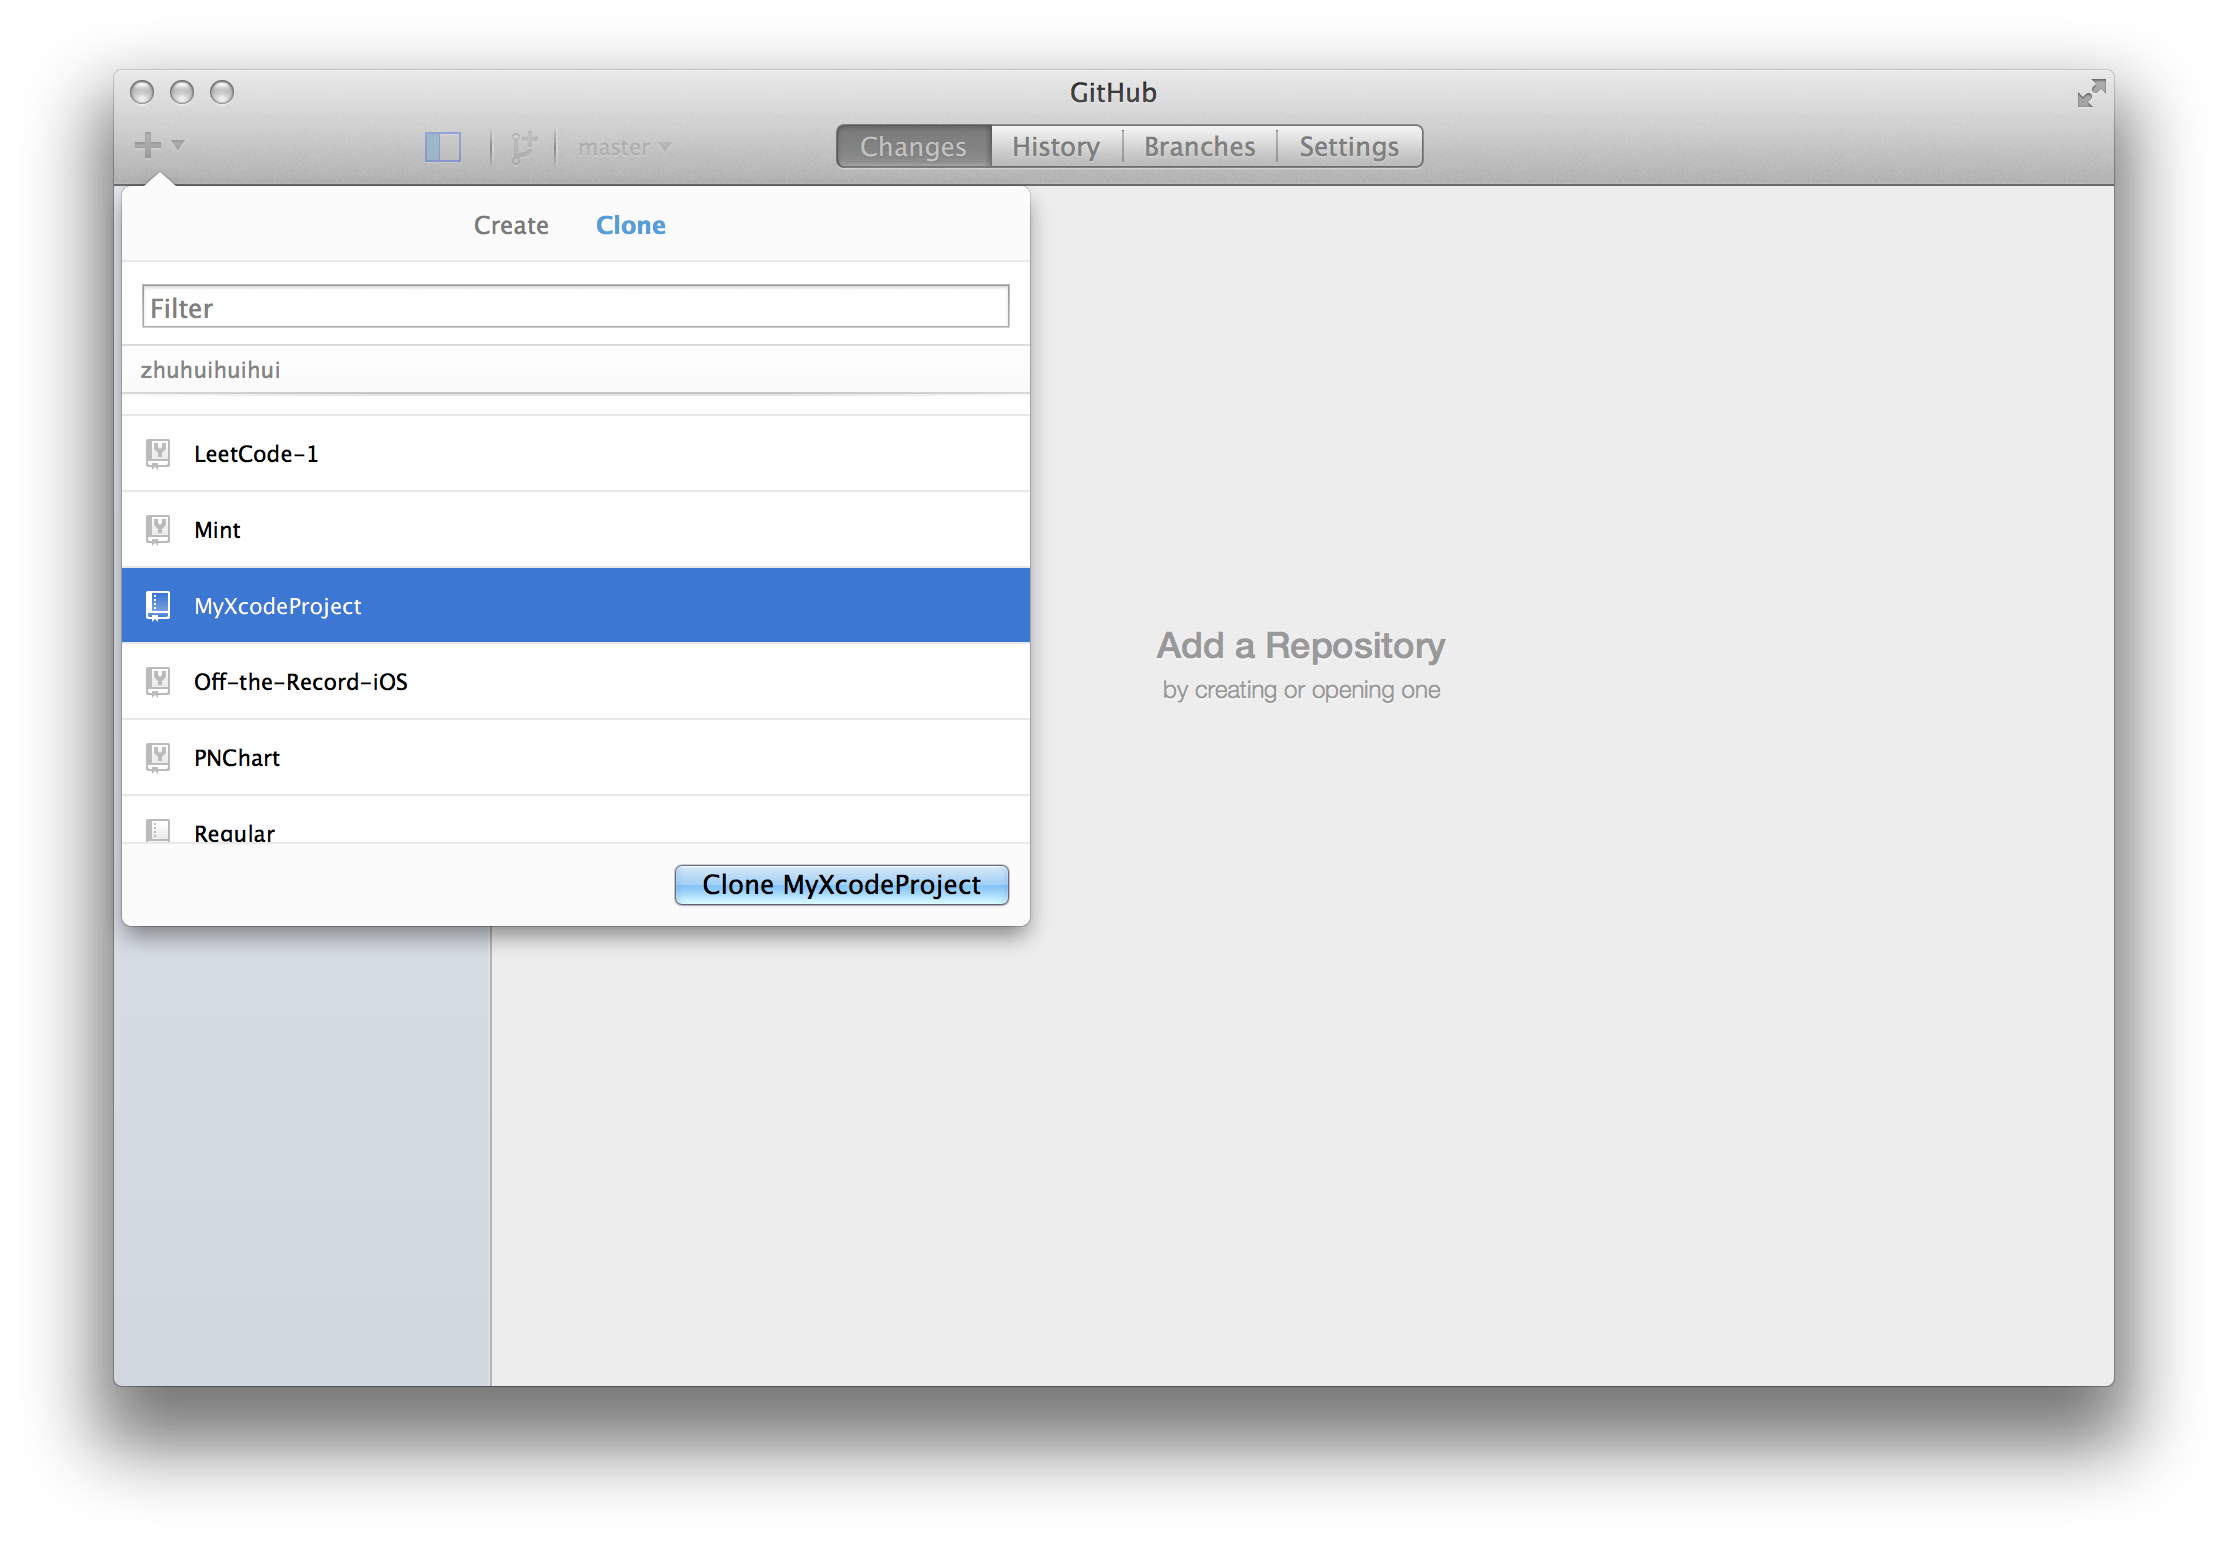Click the fork icon beside Mint
The height and width of the screenshot is (1544, 2228).
click(x=158, y=529)
